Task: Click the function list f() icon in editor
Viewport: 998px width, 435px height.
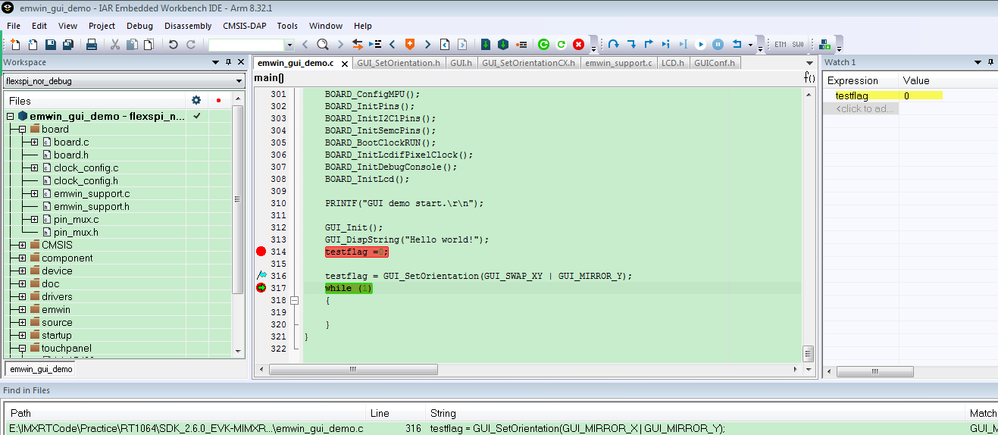Action: (x=810, y=78)
